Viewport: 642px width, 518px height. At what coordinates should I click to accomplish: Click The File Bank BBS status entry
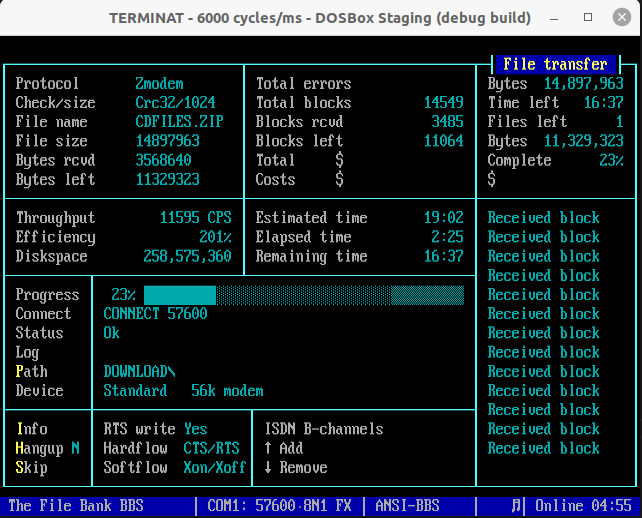pyautogui.click(x=76, y=506)
